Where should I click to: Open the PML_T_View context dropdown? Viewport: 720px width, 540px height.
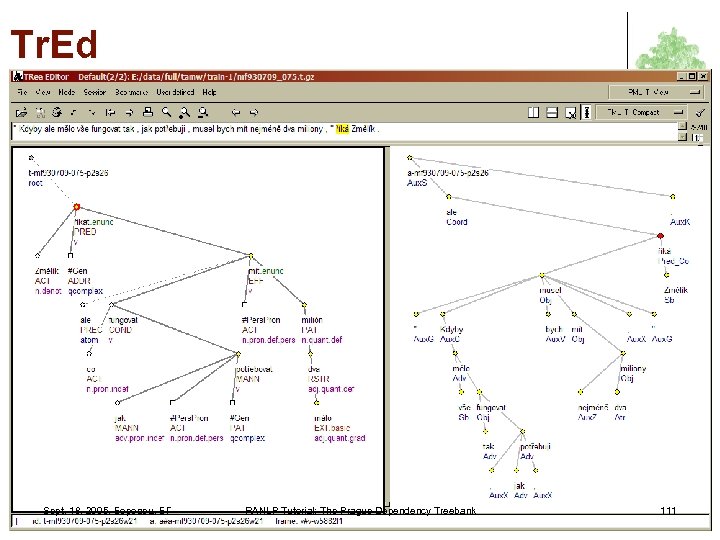(657, 92)
